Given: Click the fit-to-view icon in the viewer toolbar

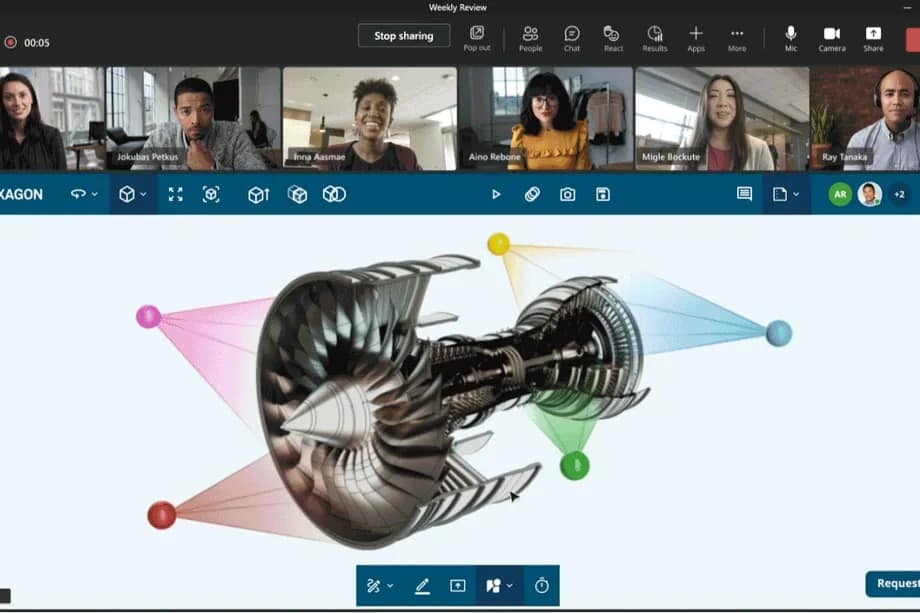Looking at the screenshot, I should (175, 194).
